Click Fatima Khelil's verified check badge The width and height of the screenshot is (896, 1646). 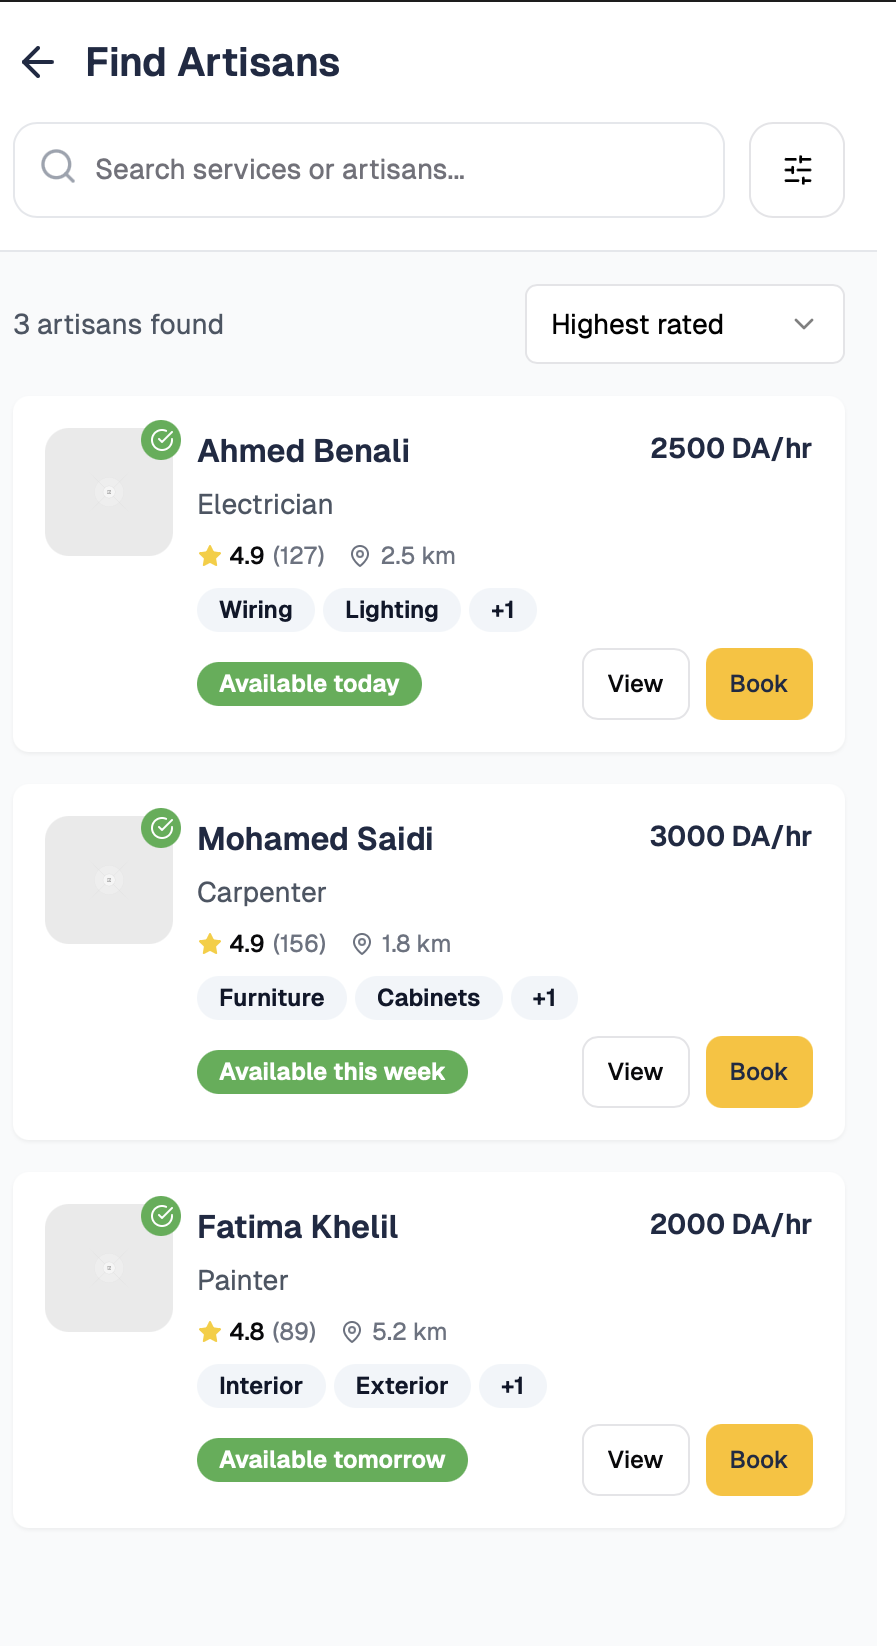pyautogui.click(x=161, y=1216)
